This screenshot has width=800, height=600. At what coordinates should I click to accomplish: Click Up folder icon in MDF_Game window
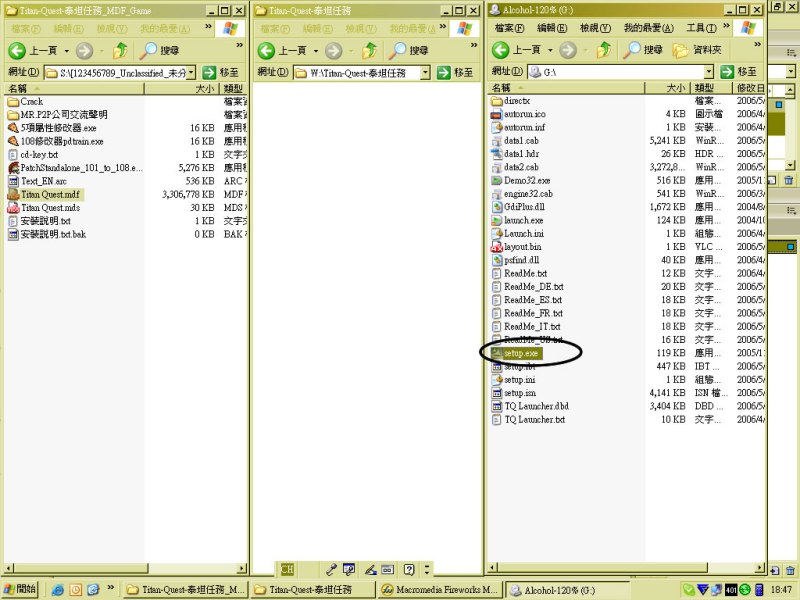coord(120,51)
